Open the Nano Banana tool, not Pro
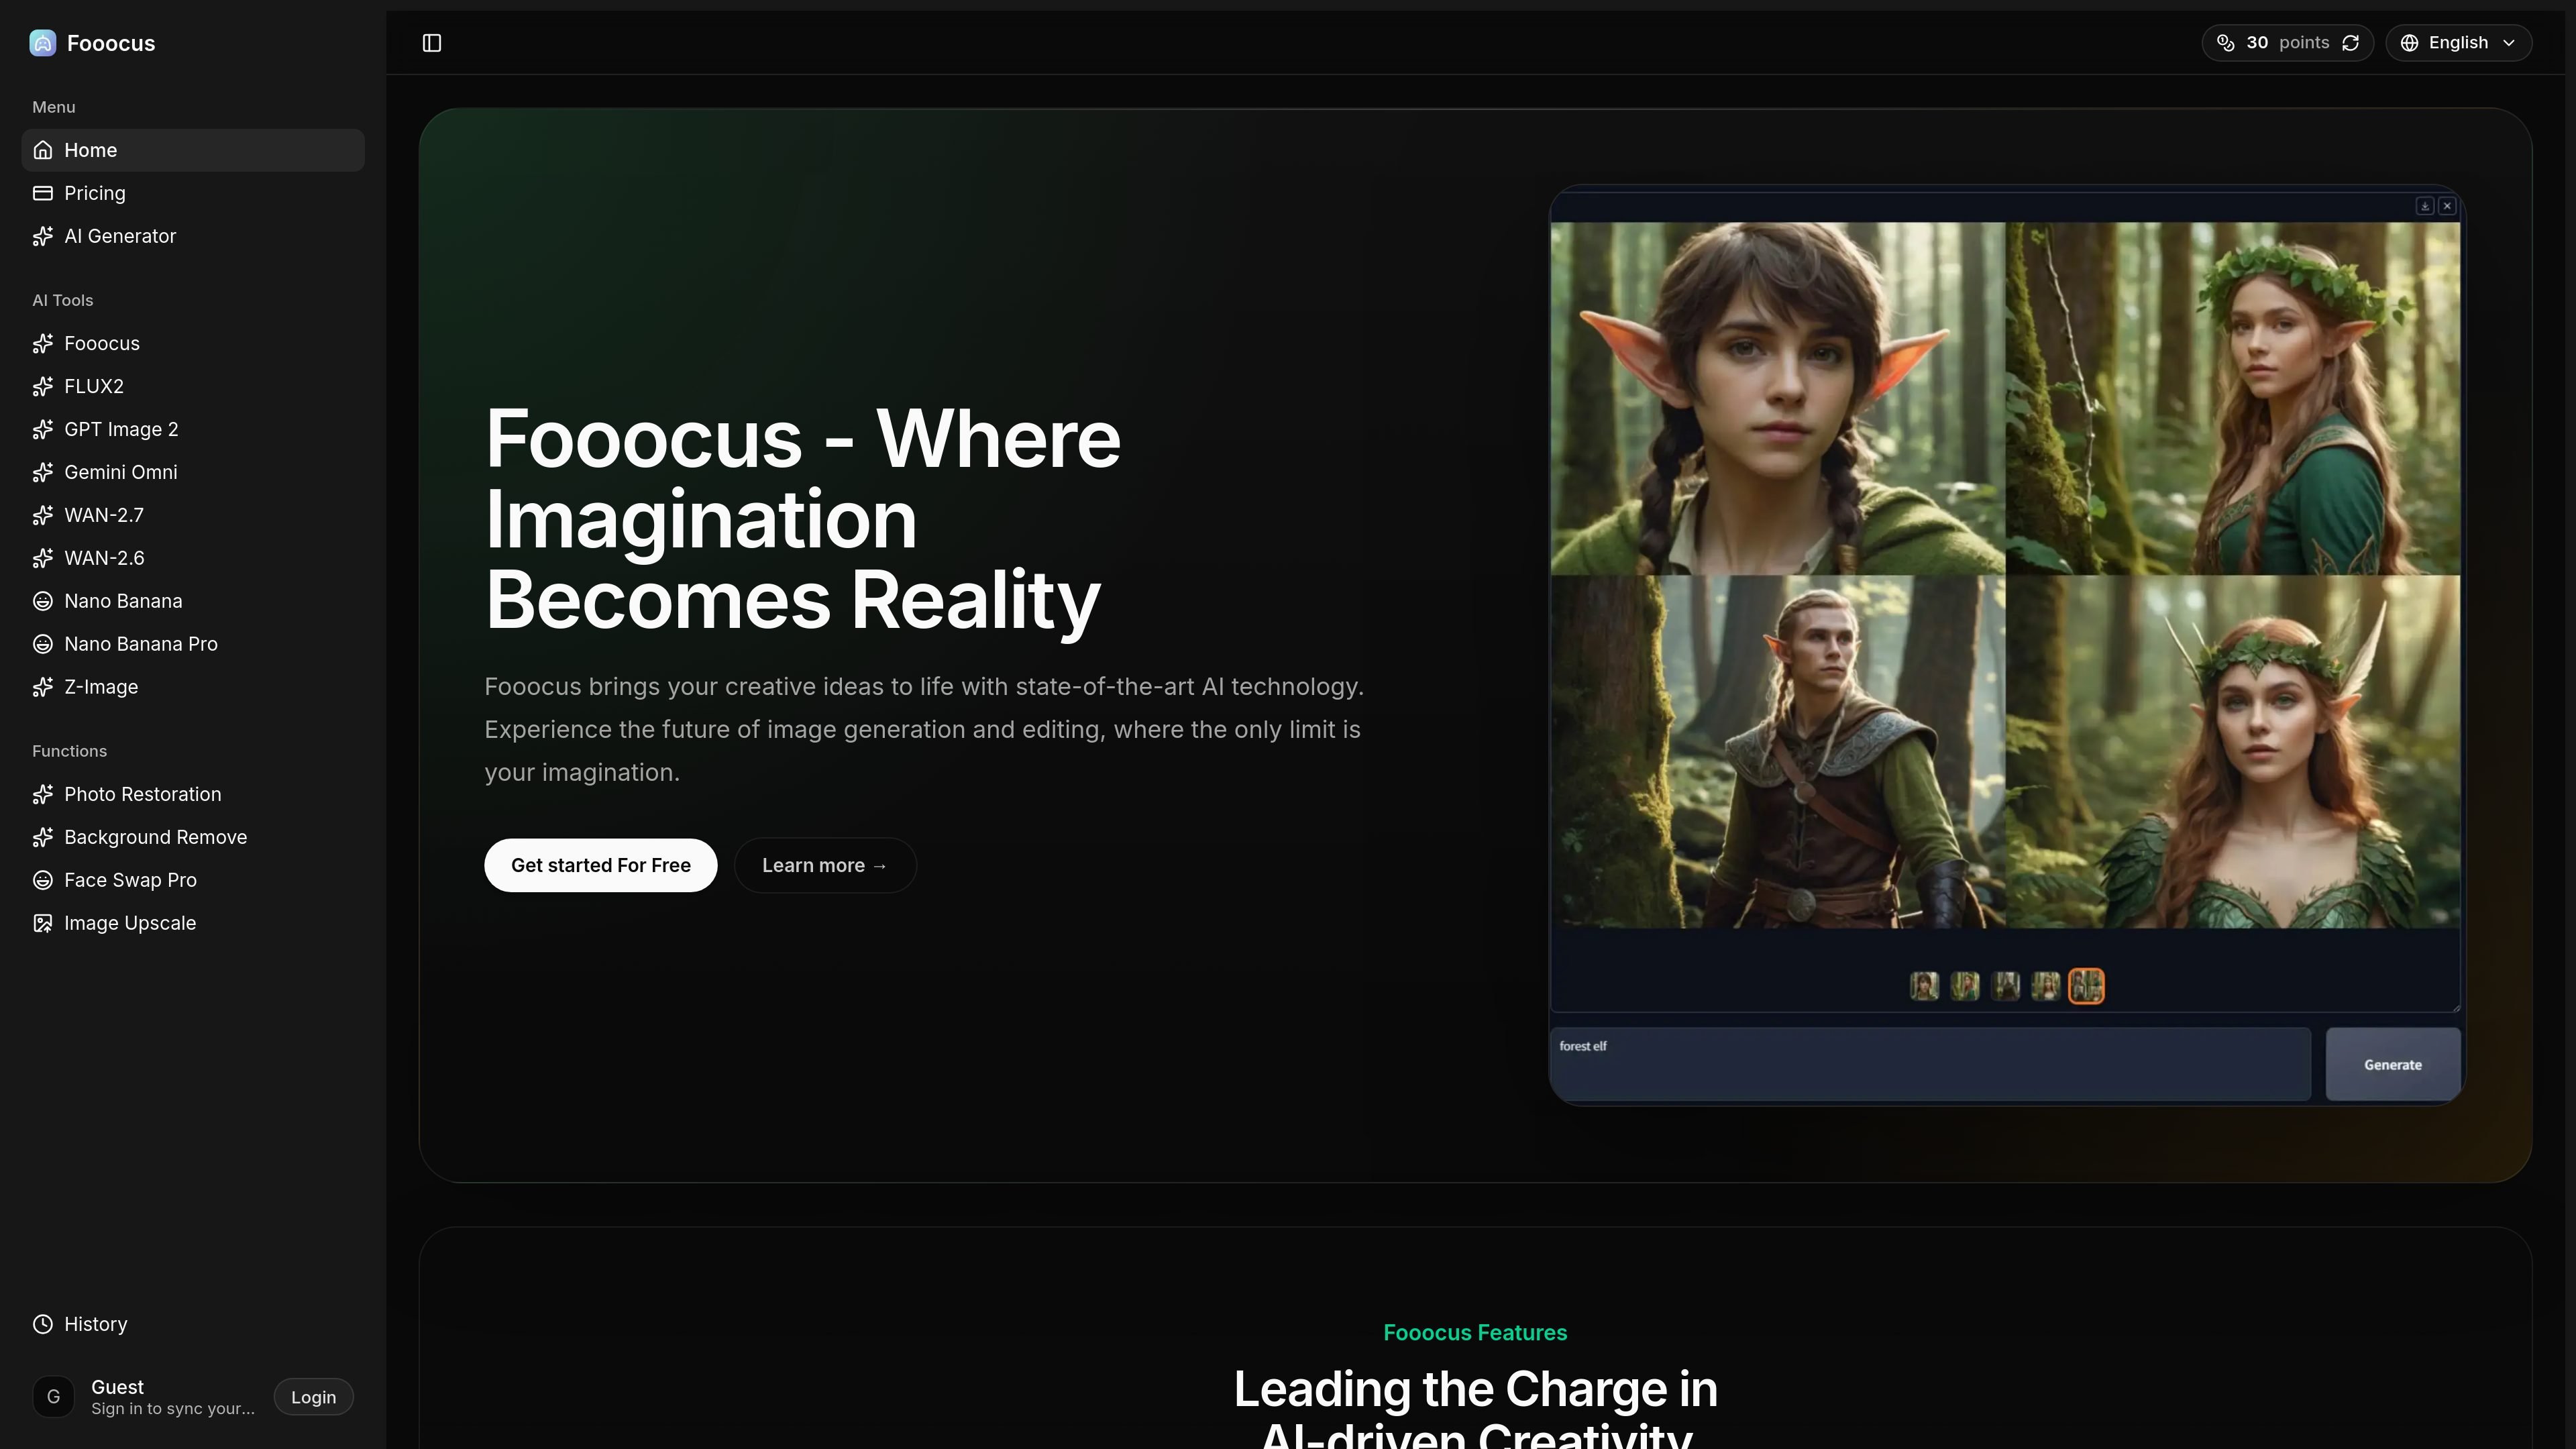Viewport: 2576px width, 1449px height. pyautogui.click(x=193, y=601)
